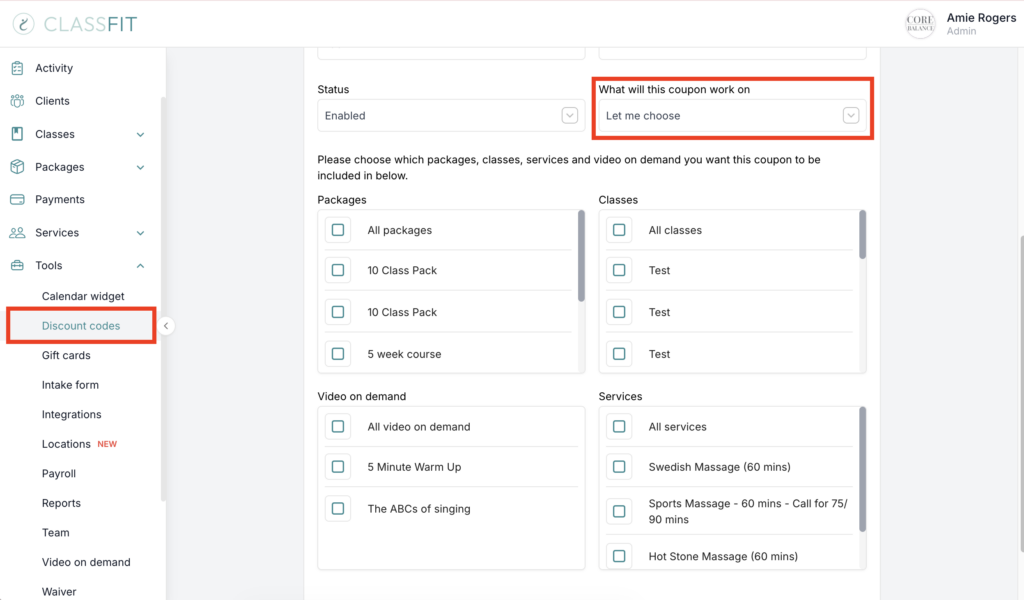Click the Classes book icon
1024x600 pixels.
click(18, 134)
